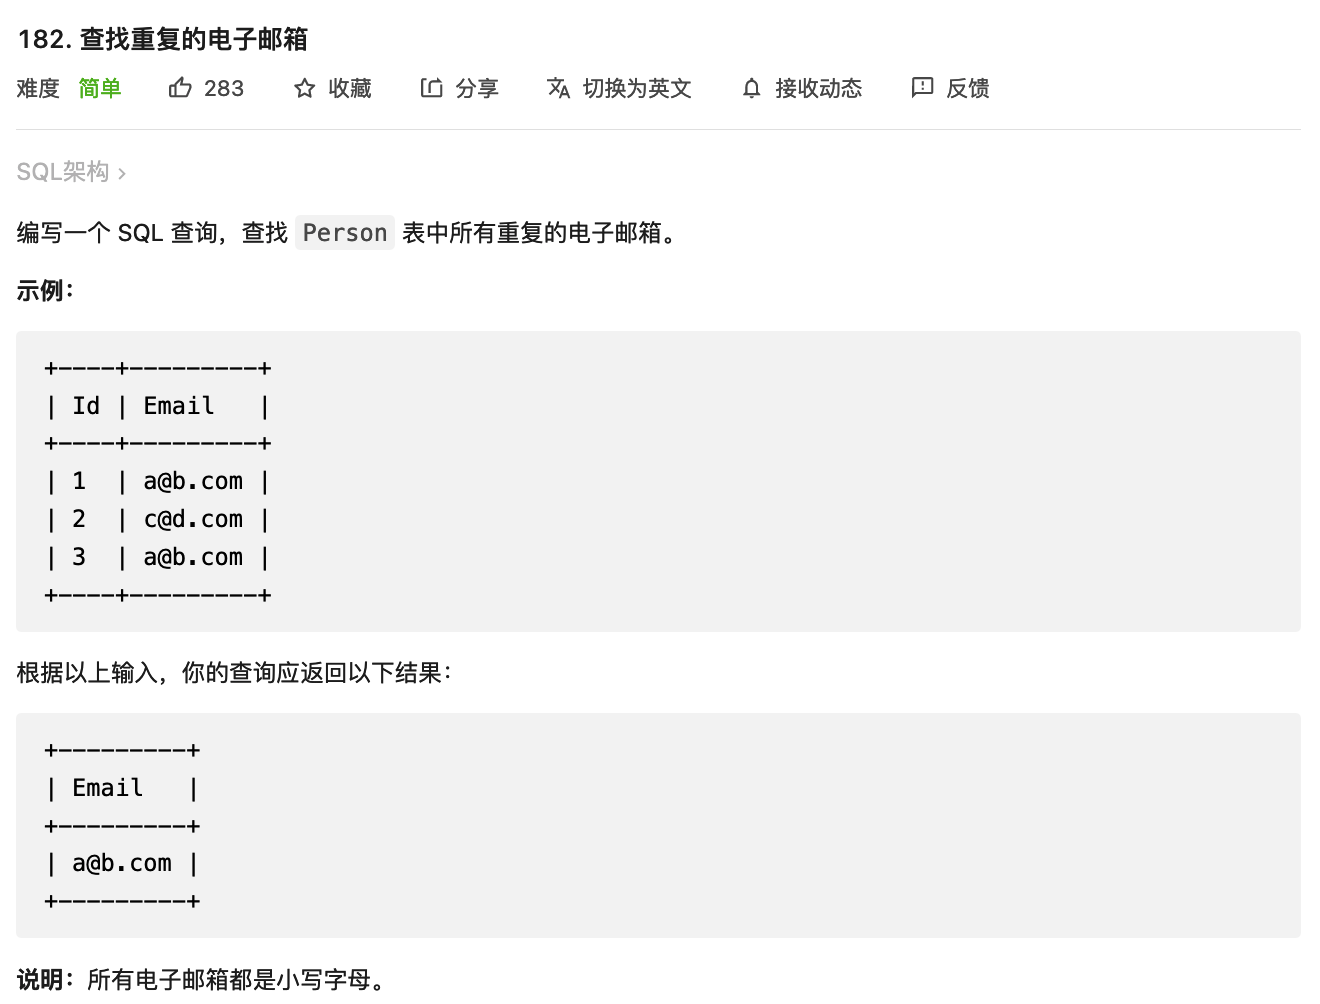The width and height of the screenshot is (1320, 1004).
Task: Click the translate language icon
Action: 558,88
